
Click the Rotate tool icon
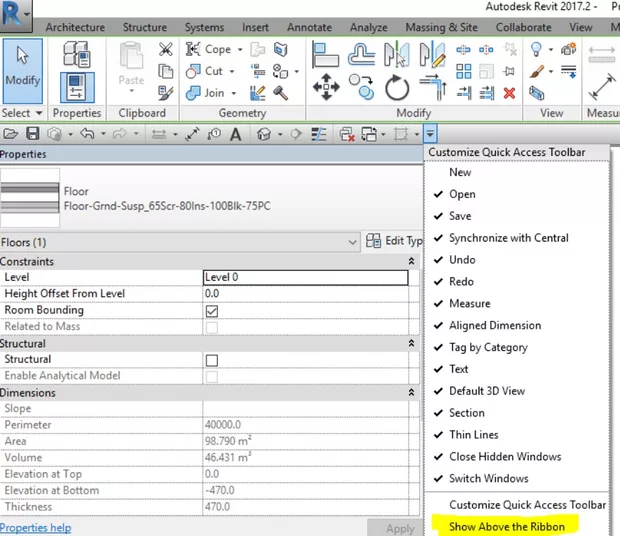(396, 88)
